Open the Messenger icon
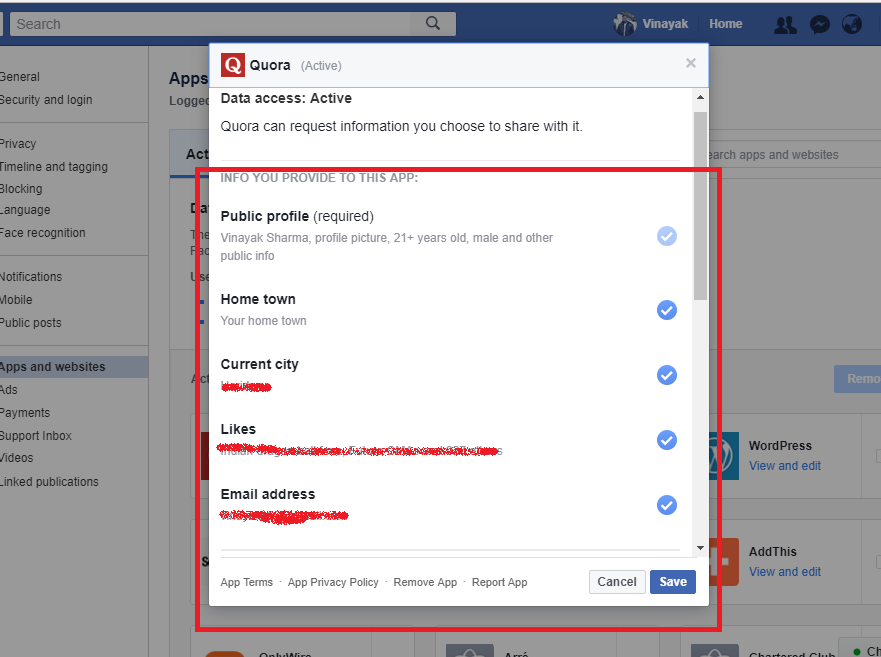This screenshot has width=881, height=657. 819,24
